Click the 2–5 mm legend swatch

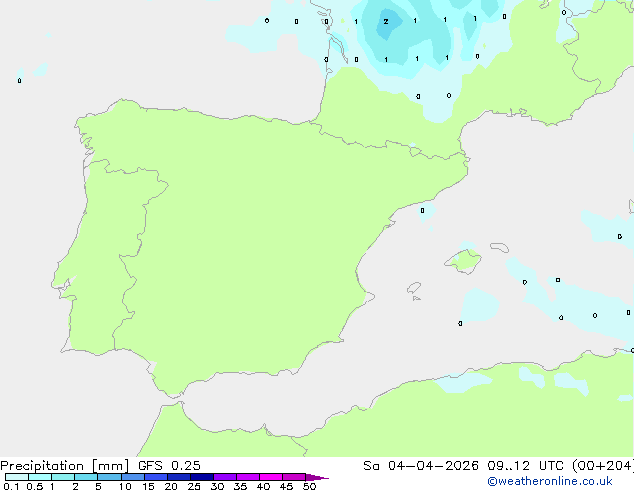[x=86, y=477]
